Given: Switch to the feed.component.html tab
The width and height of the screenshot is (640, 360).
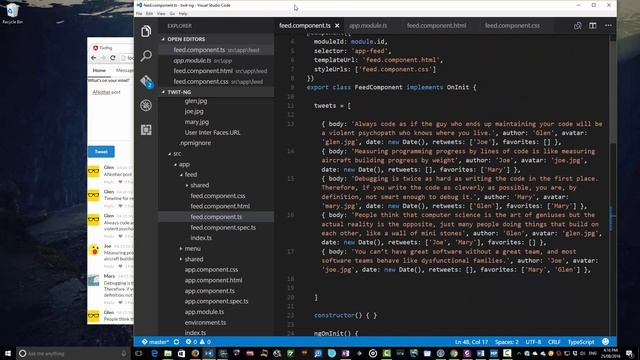Looking at the screenshot, I should (436, 25).
